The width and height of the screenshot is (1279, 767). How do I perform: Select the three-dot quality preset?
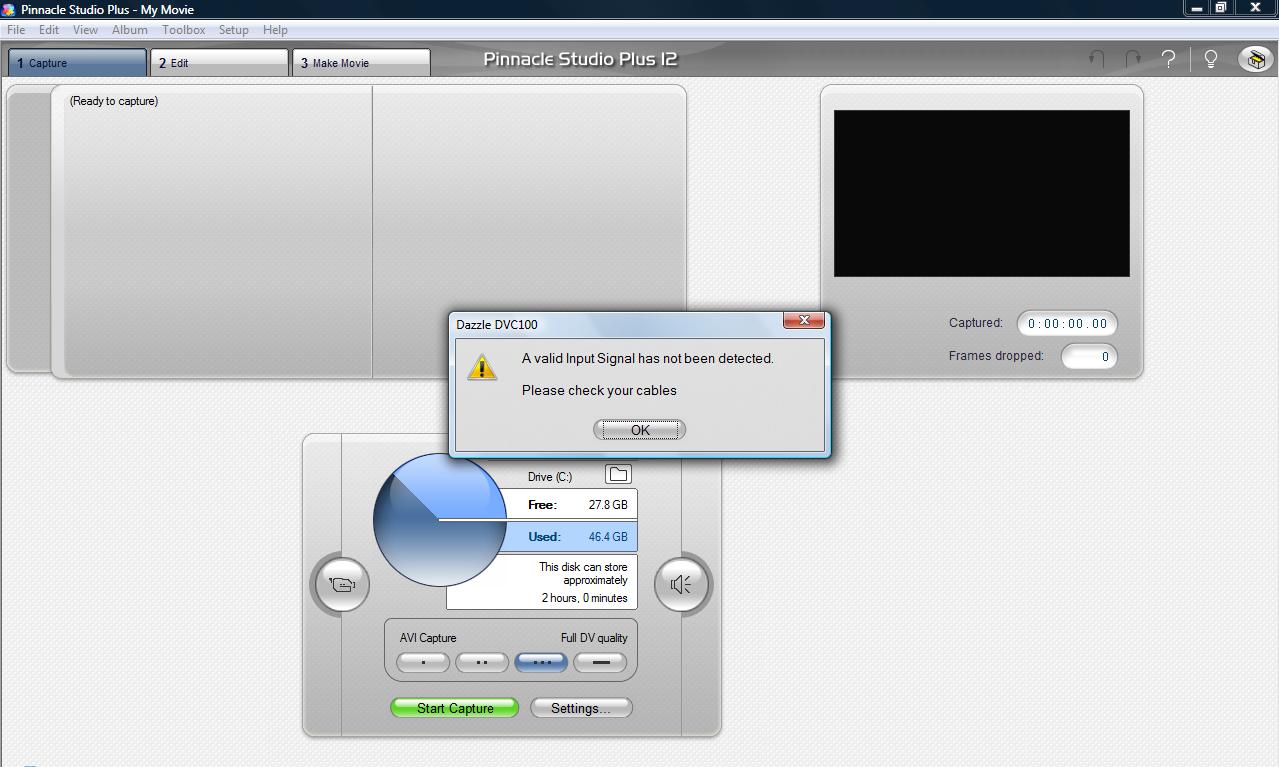click(541, 662)
